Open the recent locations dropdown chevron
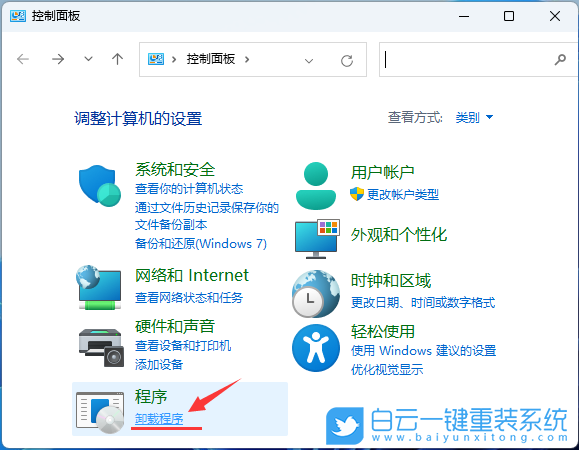This screenshot has width=579, height=450. pos(88,59)
